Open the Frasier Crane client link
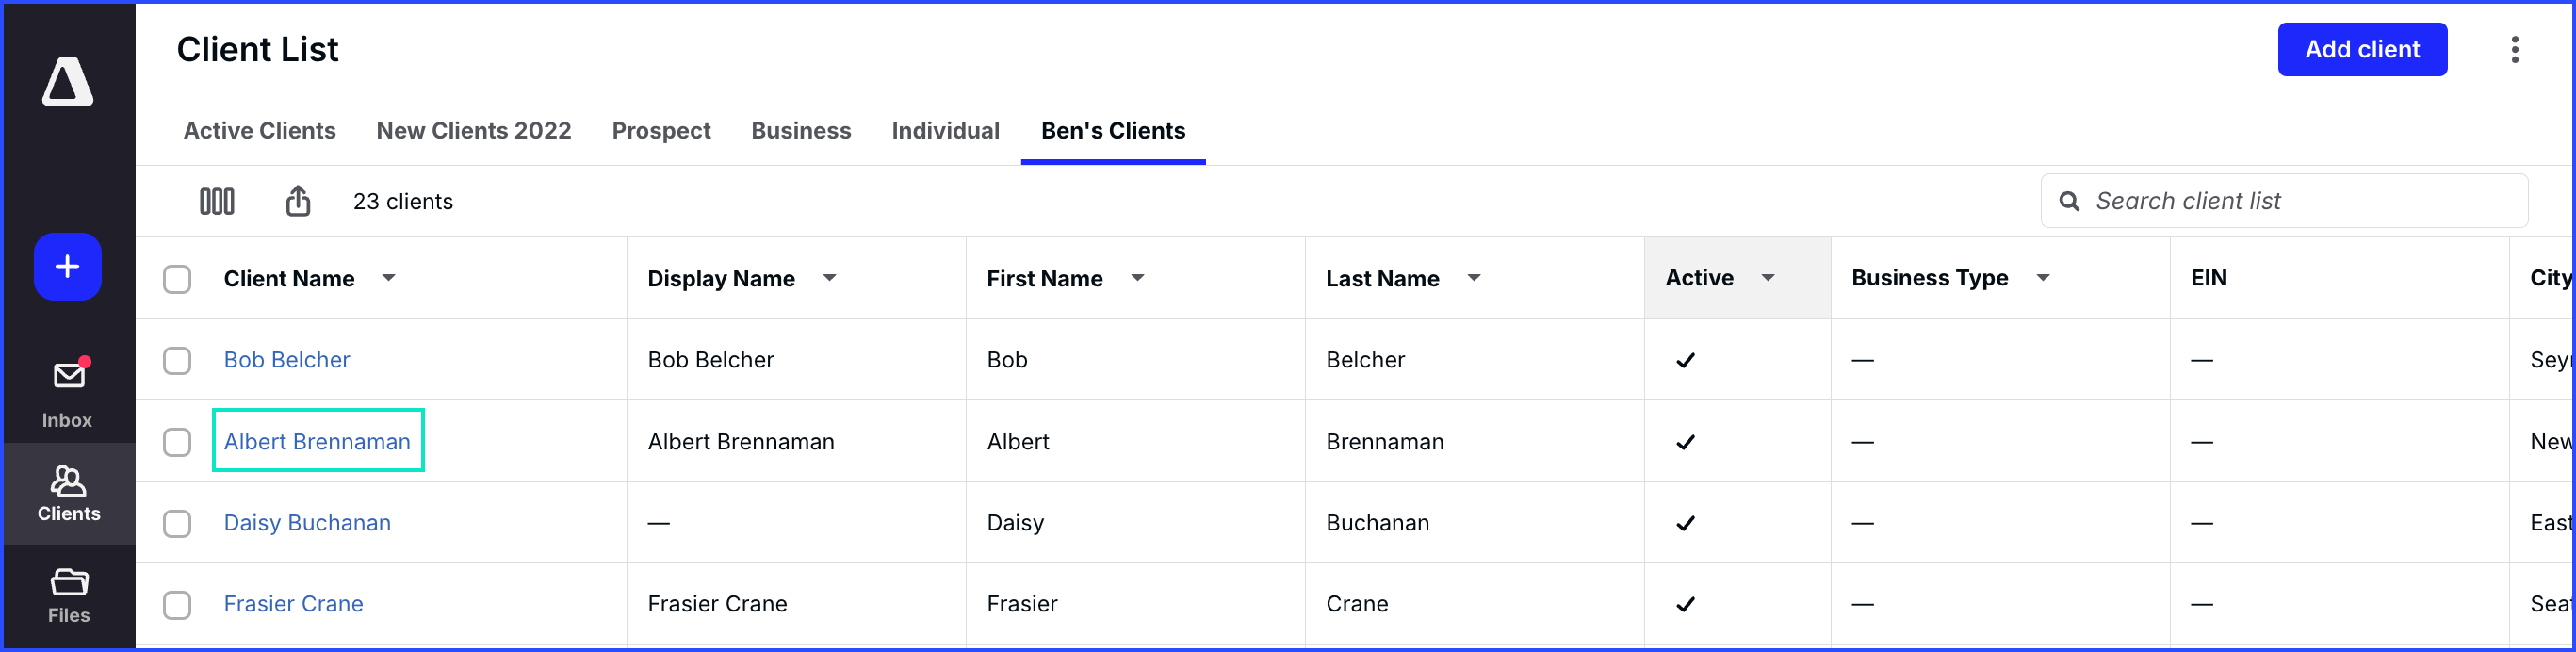The height and width of the screenshot is (652, 2576). [293, 604]
